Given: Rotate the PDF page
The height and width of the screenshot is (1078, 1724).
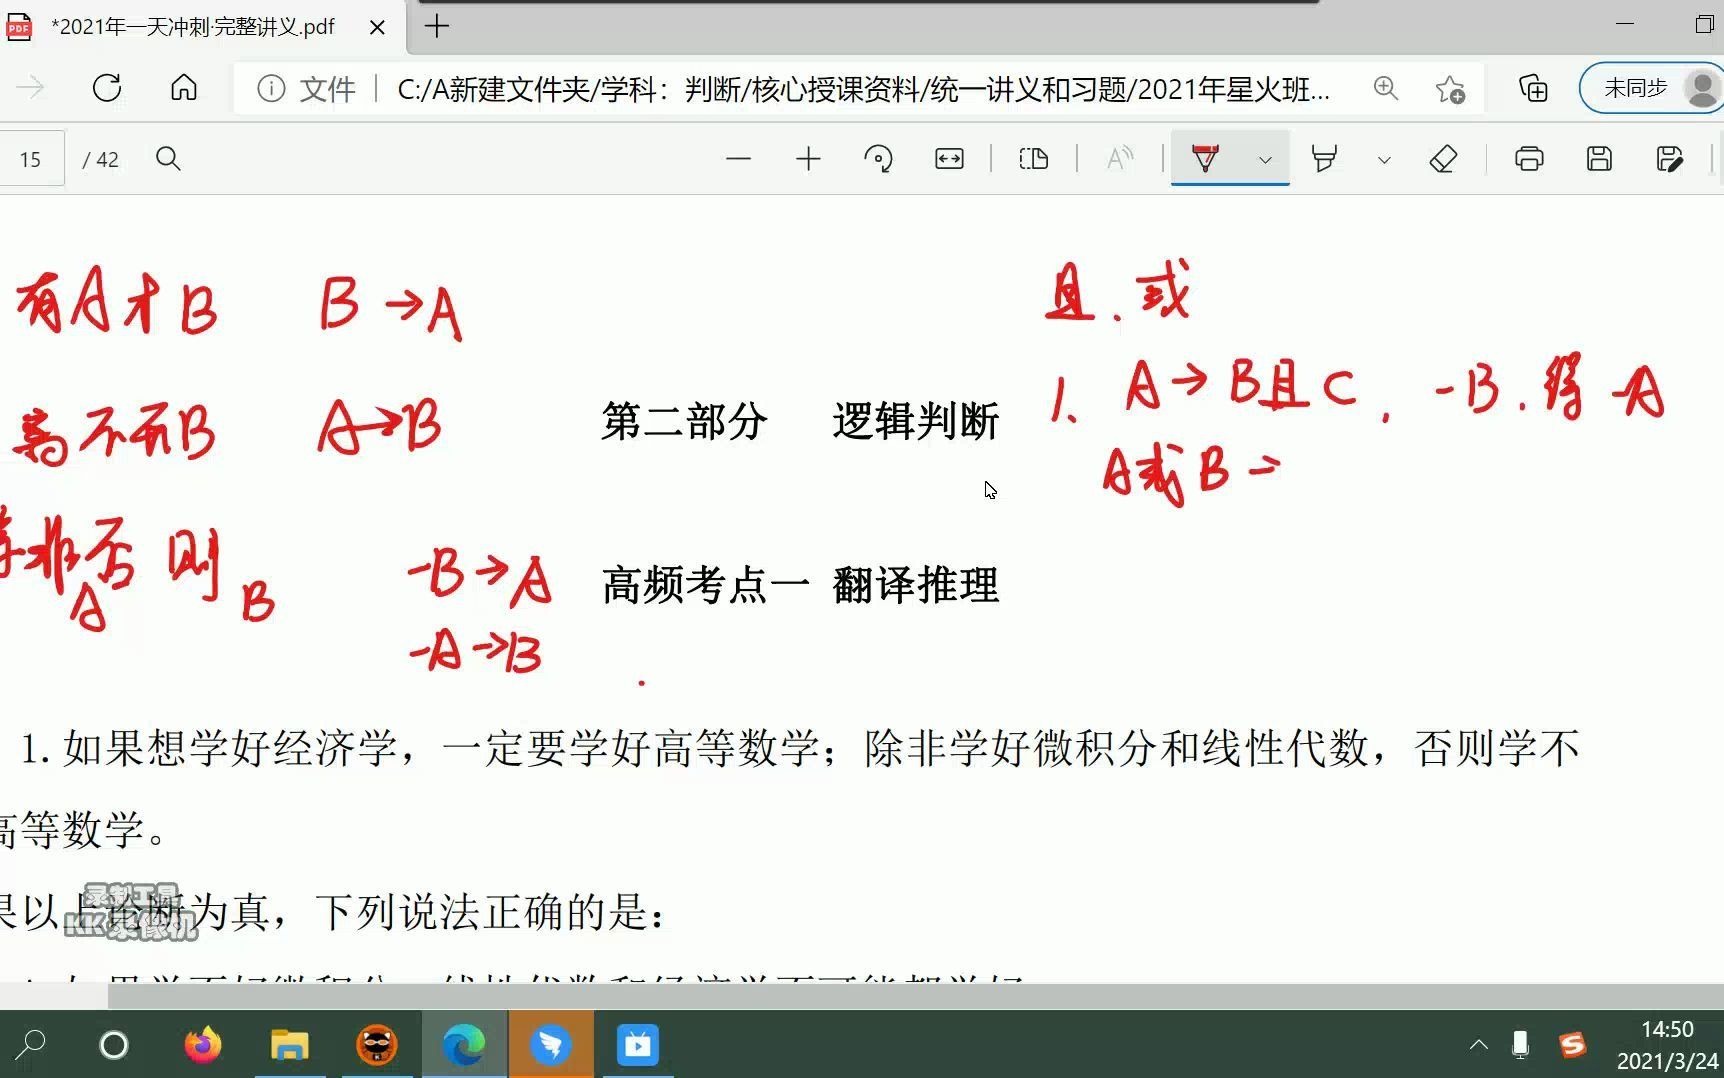Looking at the screenshot, I should coord(877,159).
